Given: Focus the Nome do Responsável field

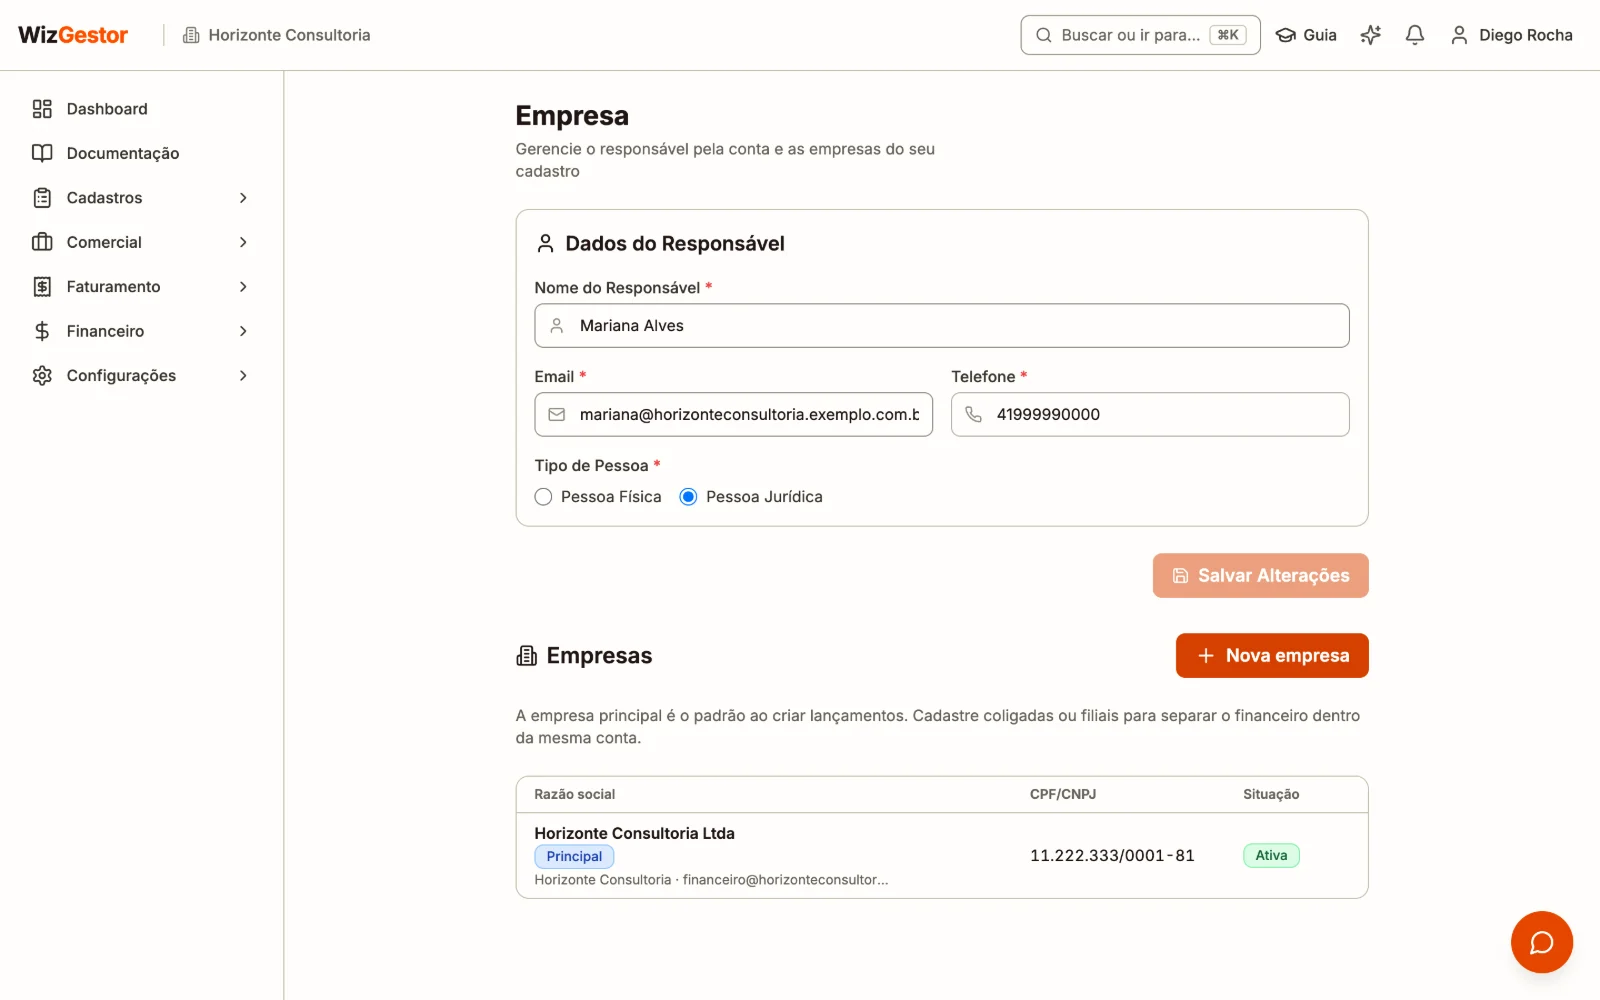Looking at the screenshot, I should (x=942, y=326).
